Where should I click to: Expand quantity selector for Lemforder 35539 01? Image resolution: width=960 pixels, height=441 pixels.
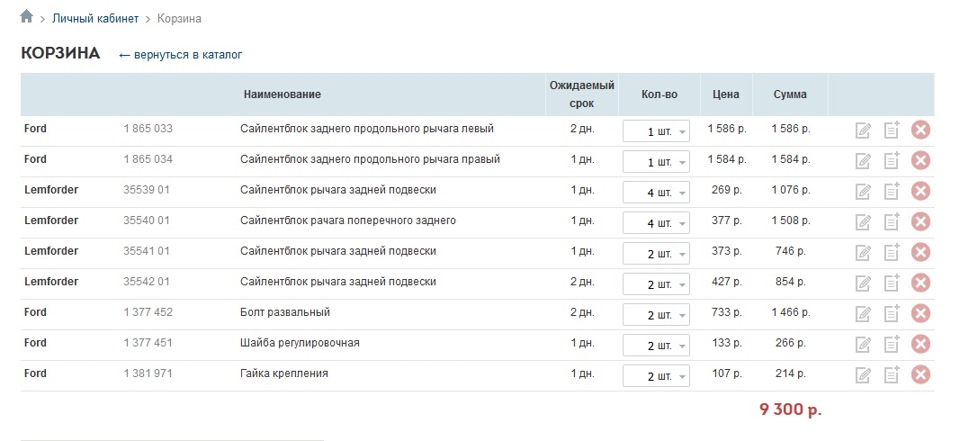pyautogui.click(x=656, y=192)
